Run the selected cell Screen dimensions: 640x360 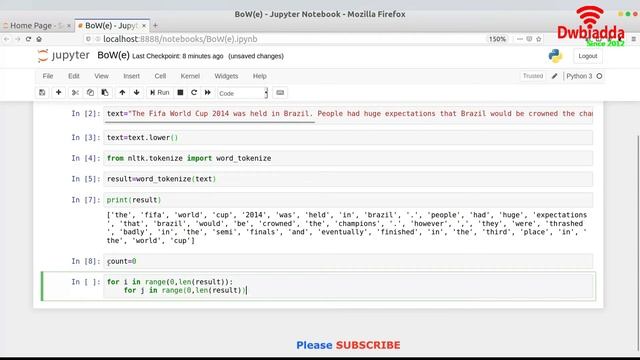[160, 93]
